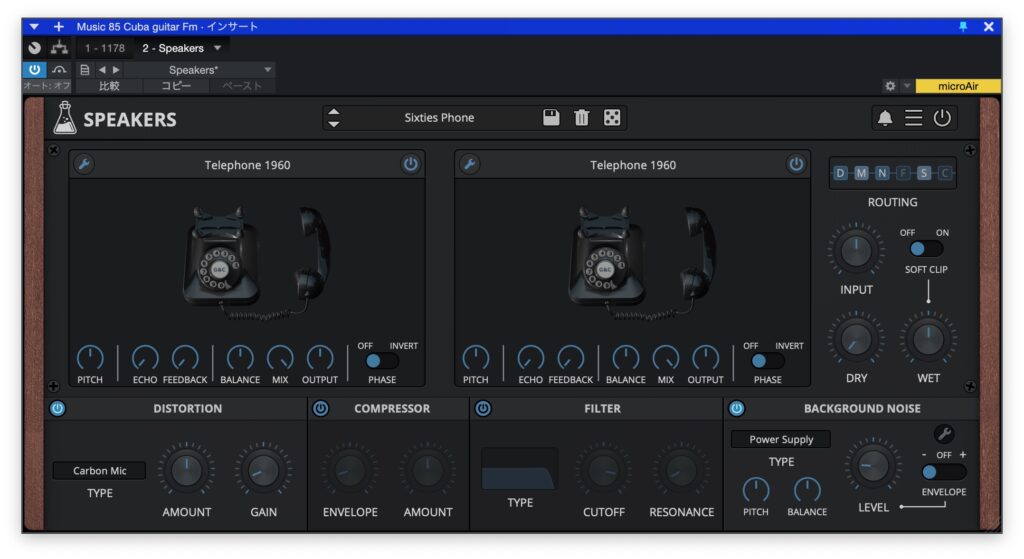Viewport: 1024px width, 559px height.
Task: Click the Distortion Amount knob
Action: pyautogui.click(x=187, y=470)
